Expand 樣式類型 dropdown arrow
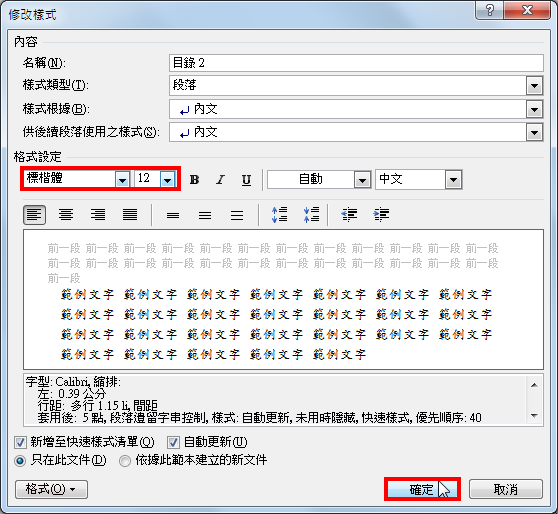The height and width of the screenshot is (514, 558). pyautogui.click(x=534, y=86)
